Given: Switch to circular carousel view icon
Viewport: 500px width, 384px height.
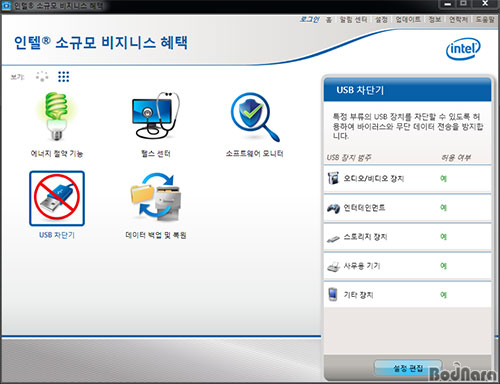Looking at the screenshot, I should pos(42,77).
